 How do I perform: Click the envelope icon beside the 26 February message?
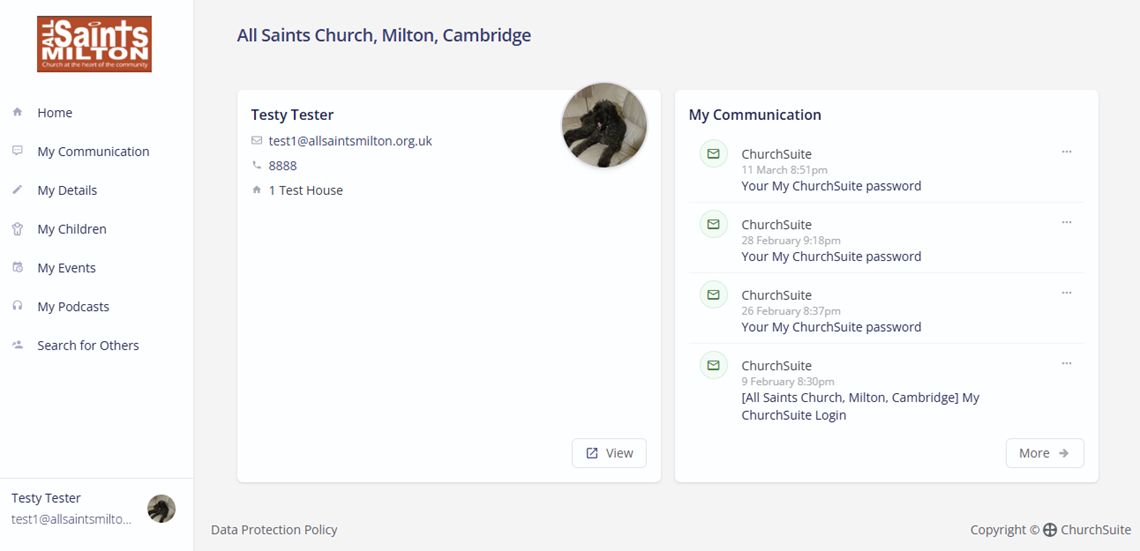[x=713, y=295]
